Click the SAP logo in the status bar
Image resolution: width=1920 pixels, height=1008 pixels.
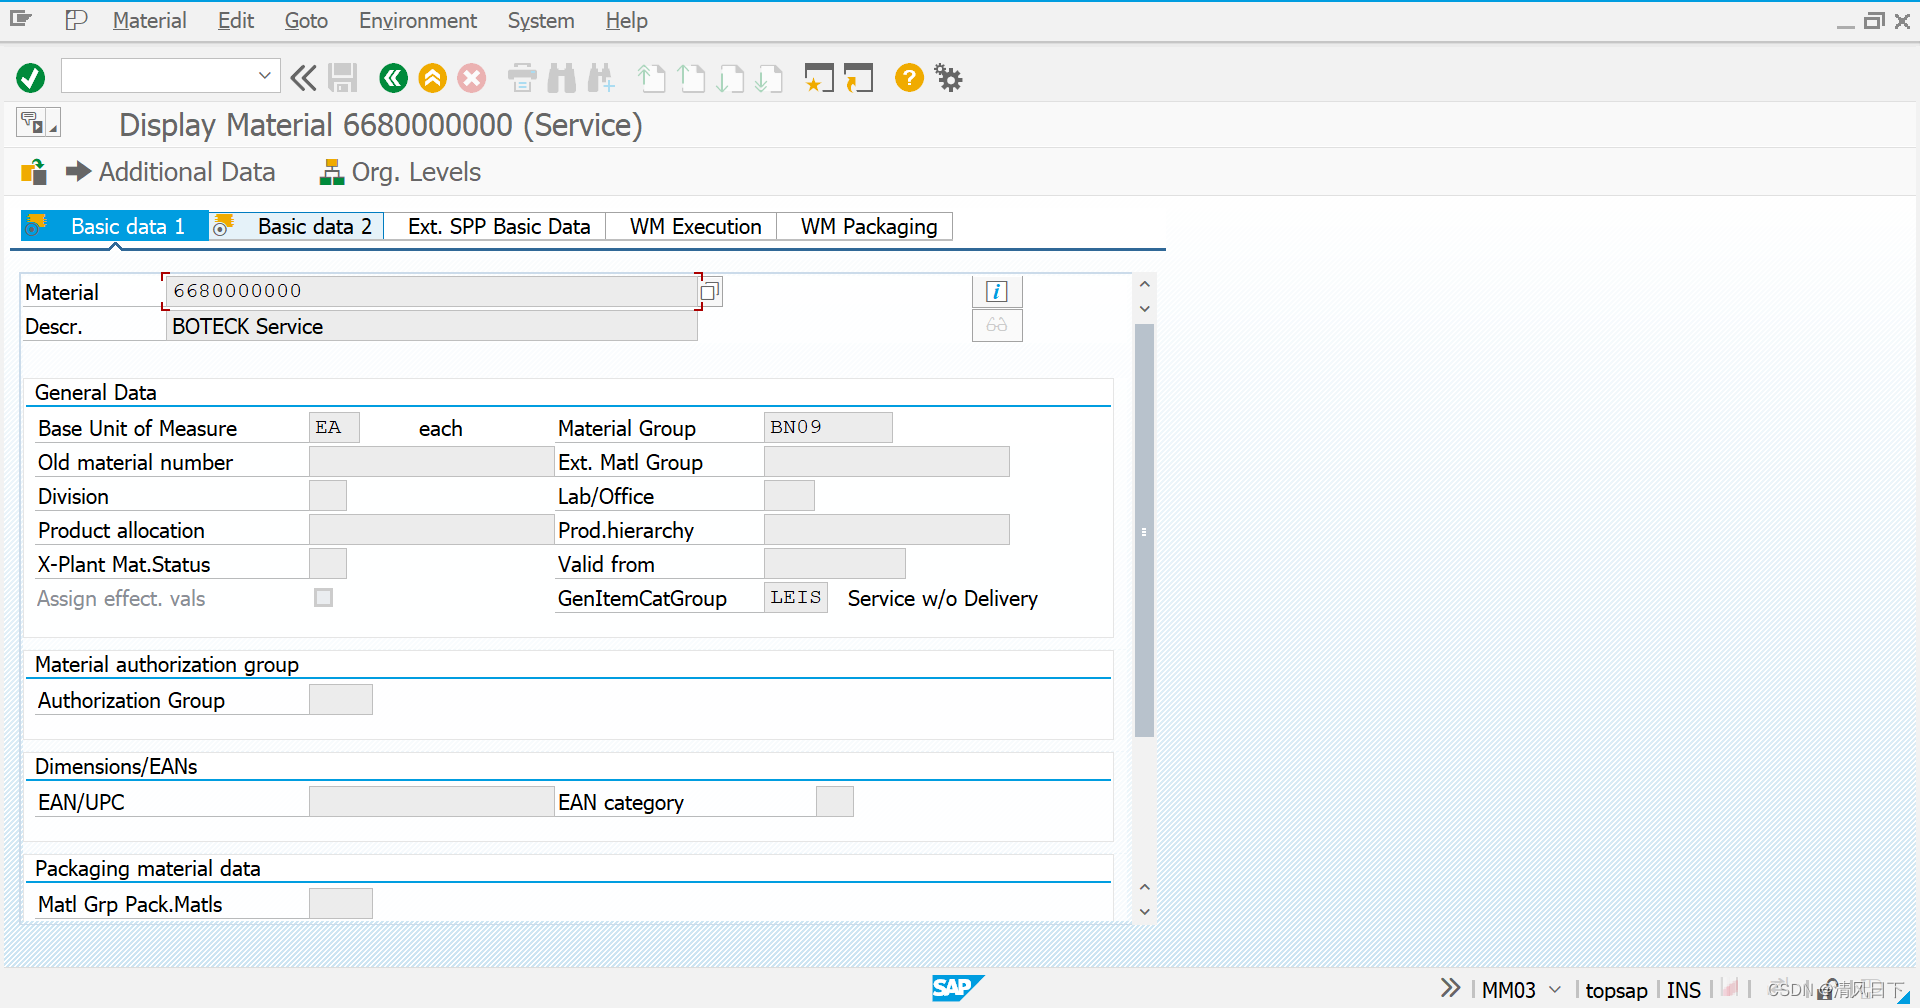click(957, 988)
